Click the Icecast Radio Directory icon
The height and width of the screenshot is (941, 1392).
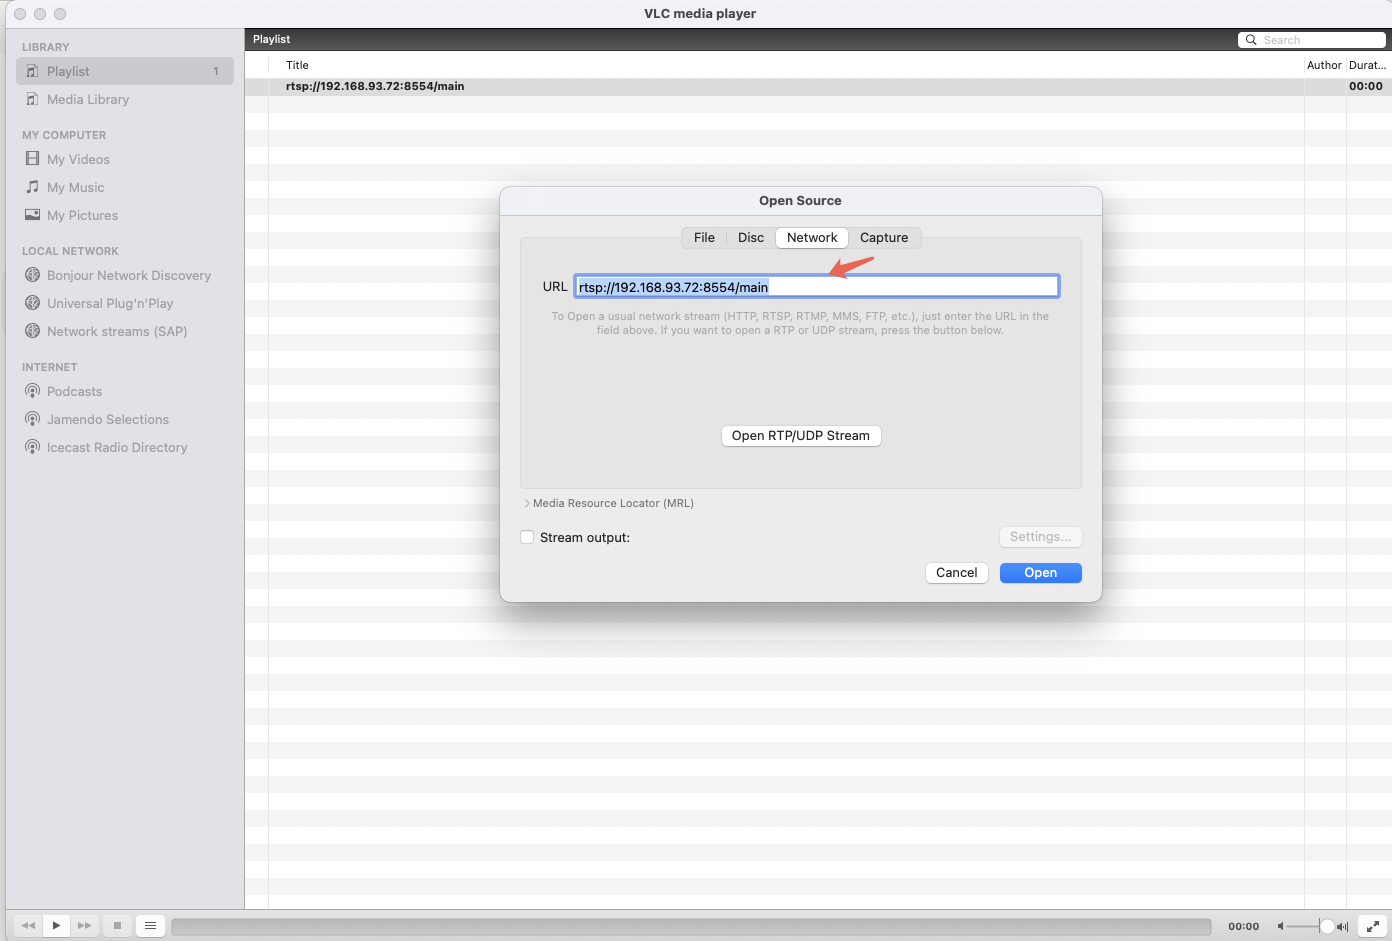pos(32,447)
